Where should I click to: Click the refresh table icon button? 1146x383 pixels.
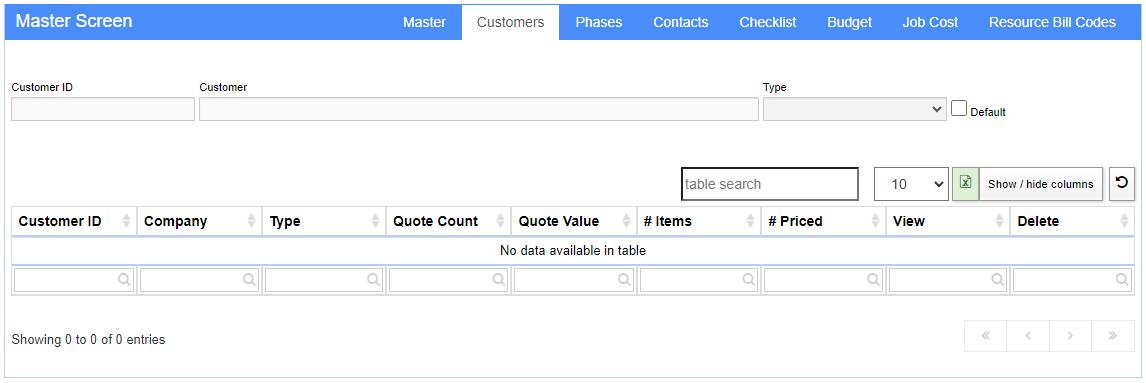coord(1121,183)
